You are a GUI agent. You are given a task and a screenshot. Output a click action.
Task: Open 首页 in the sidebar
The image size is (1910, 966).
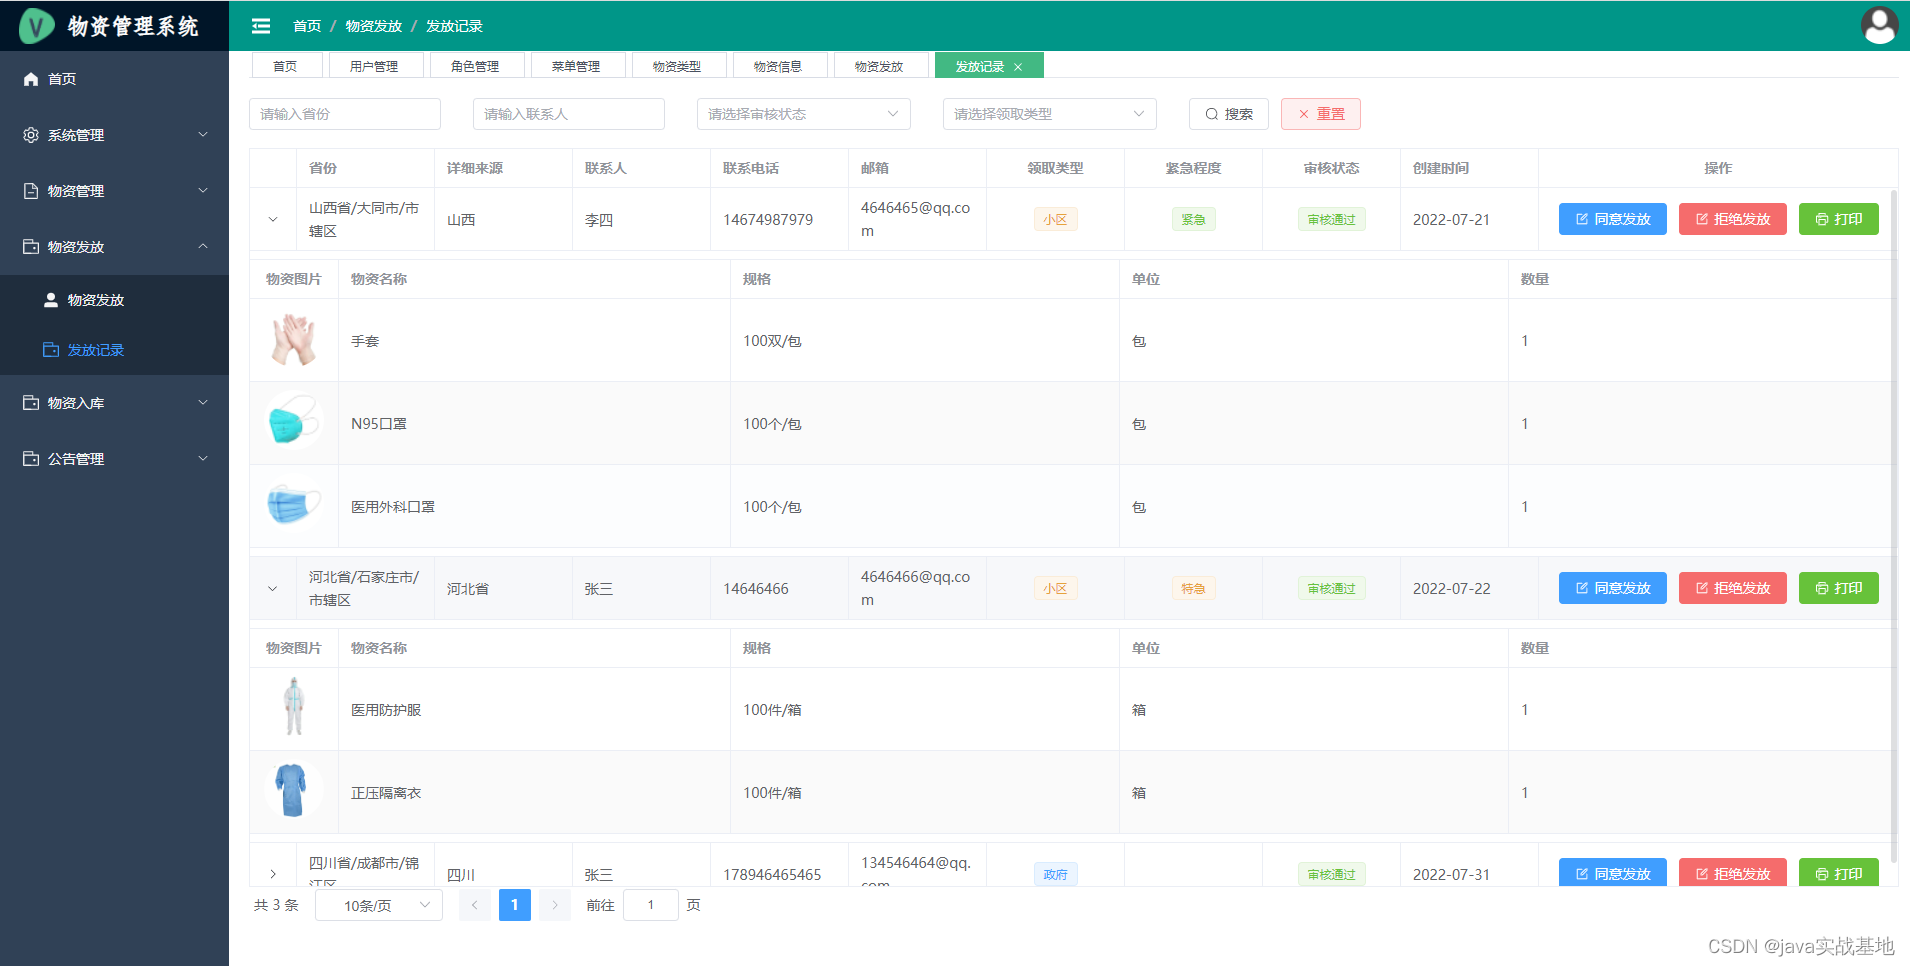click(114, 79)
